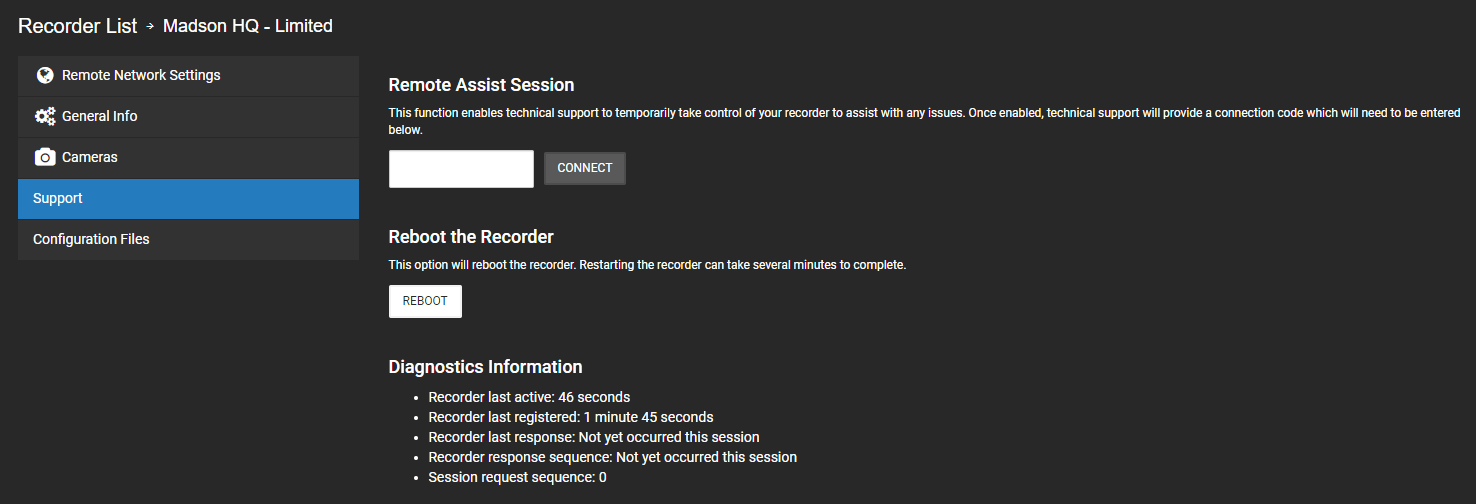The image size is (1476, 504).
Task: Click the gears icon next to General Info
Action: 44,116
